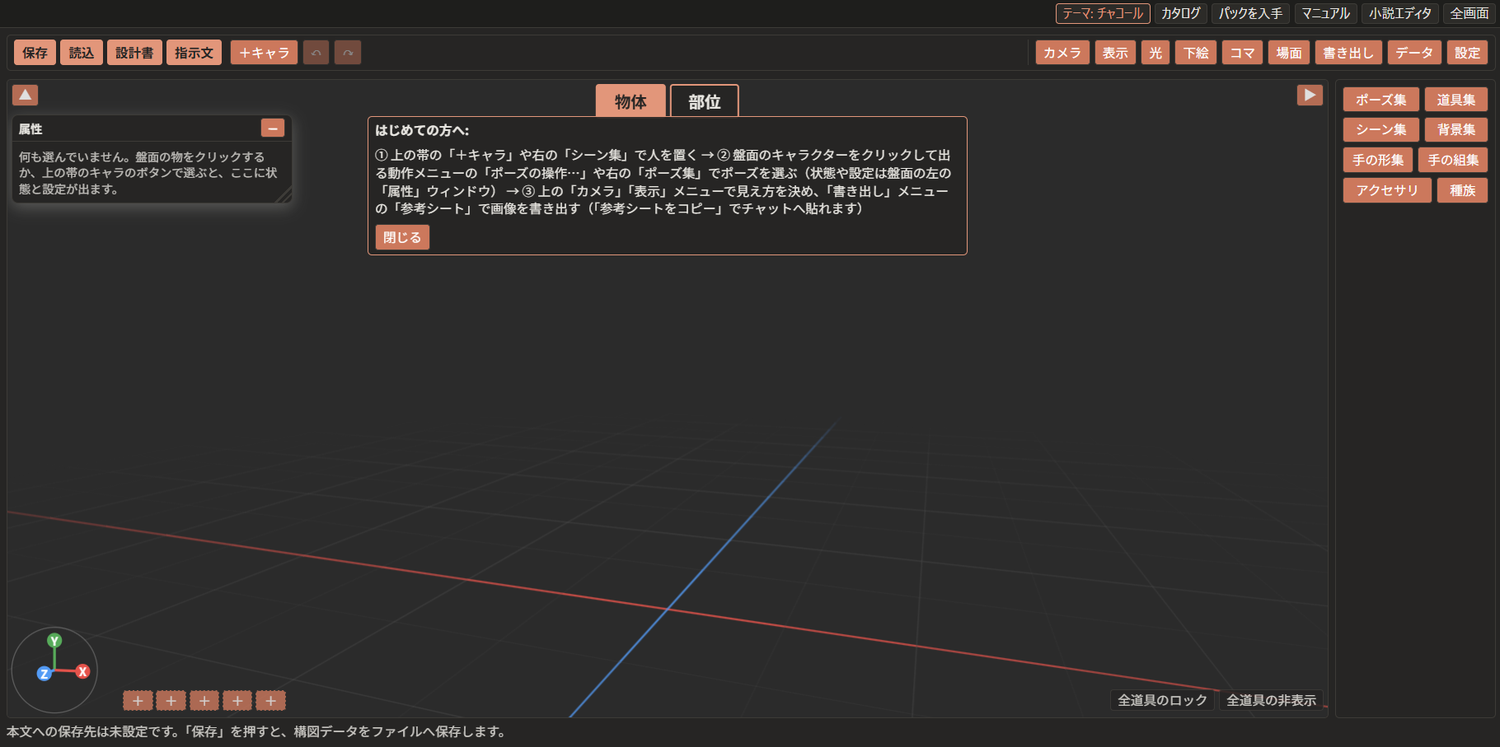Collapse the right panel with the play-arrow icon
The height and width of the screenshot is (747, 1500).
click(1309, 95)
